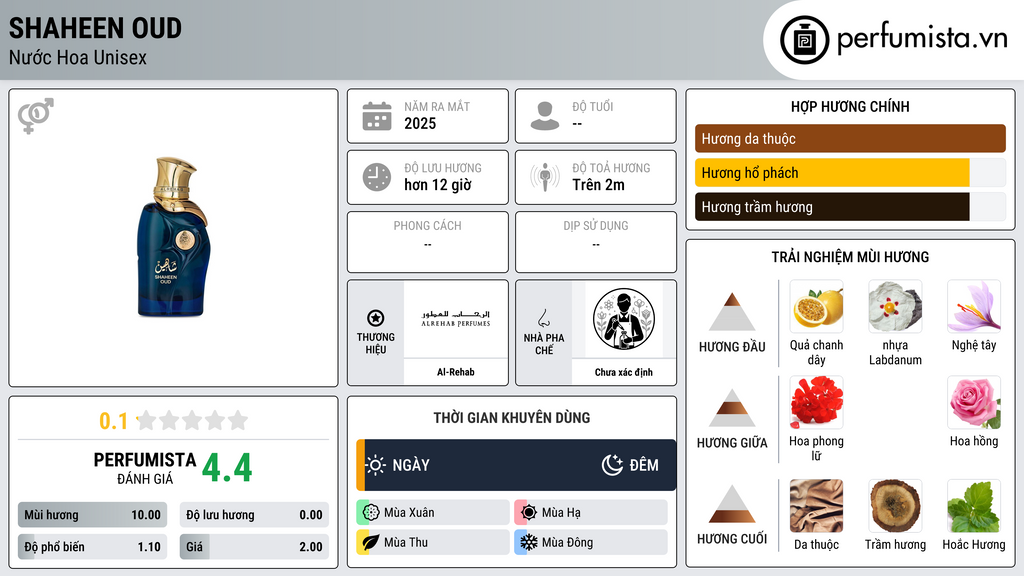Image resolution: width=1024 pixels, height=576 pixels.
Task: Click the Mùa Thu season label
Action: click(406, 542)
